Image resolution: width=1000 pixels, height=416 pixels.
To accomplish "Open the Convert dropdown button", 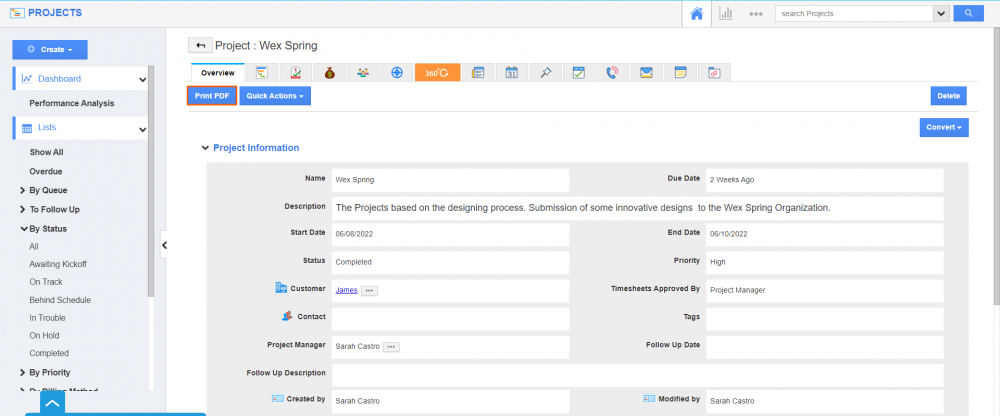I will [x=944, y=128].
